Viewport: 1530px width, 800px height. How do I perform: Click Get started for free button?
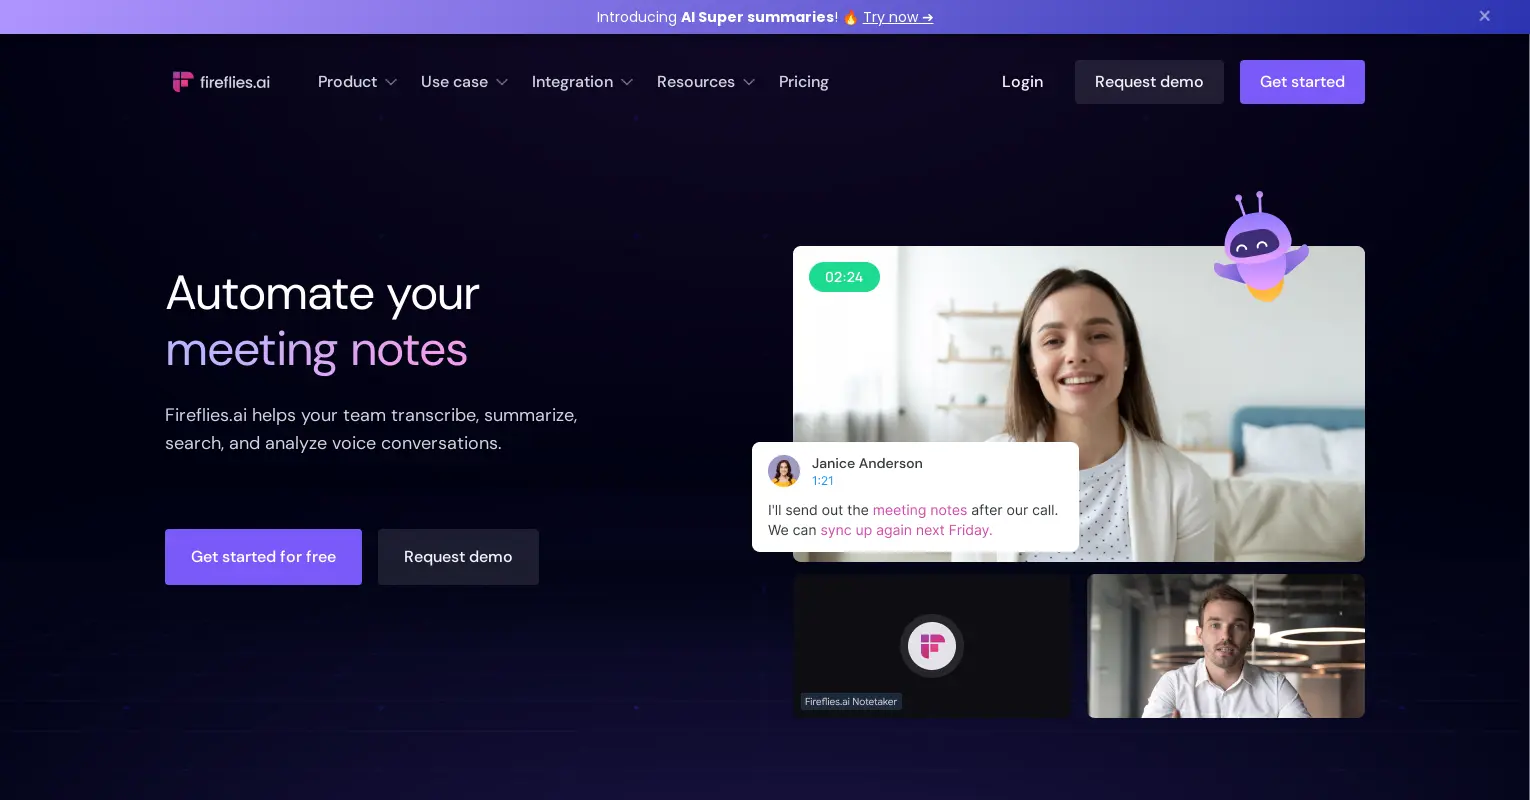click(x=263, y=557)
